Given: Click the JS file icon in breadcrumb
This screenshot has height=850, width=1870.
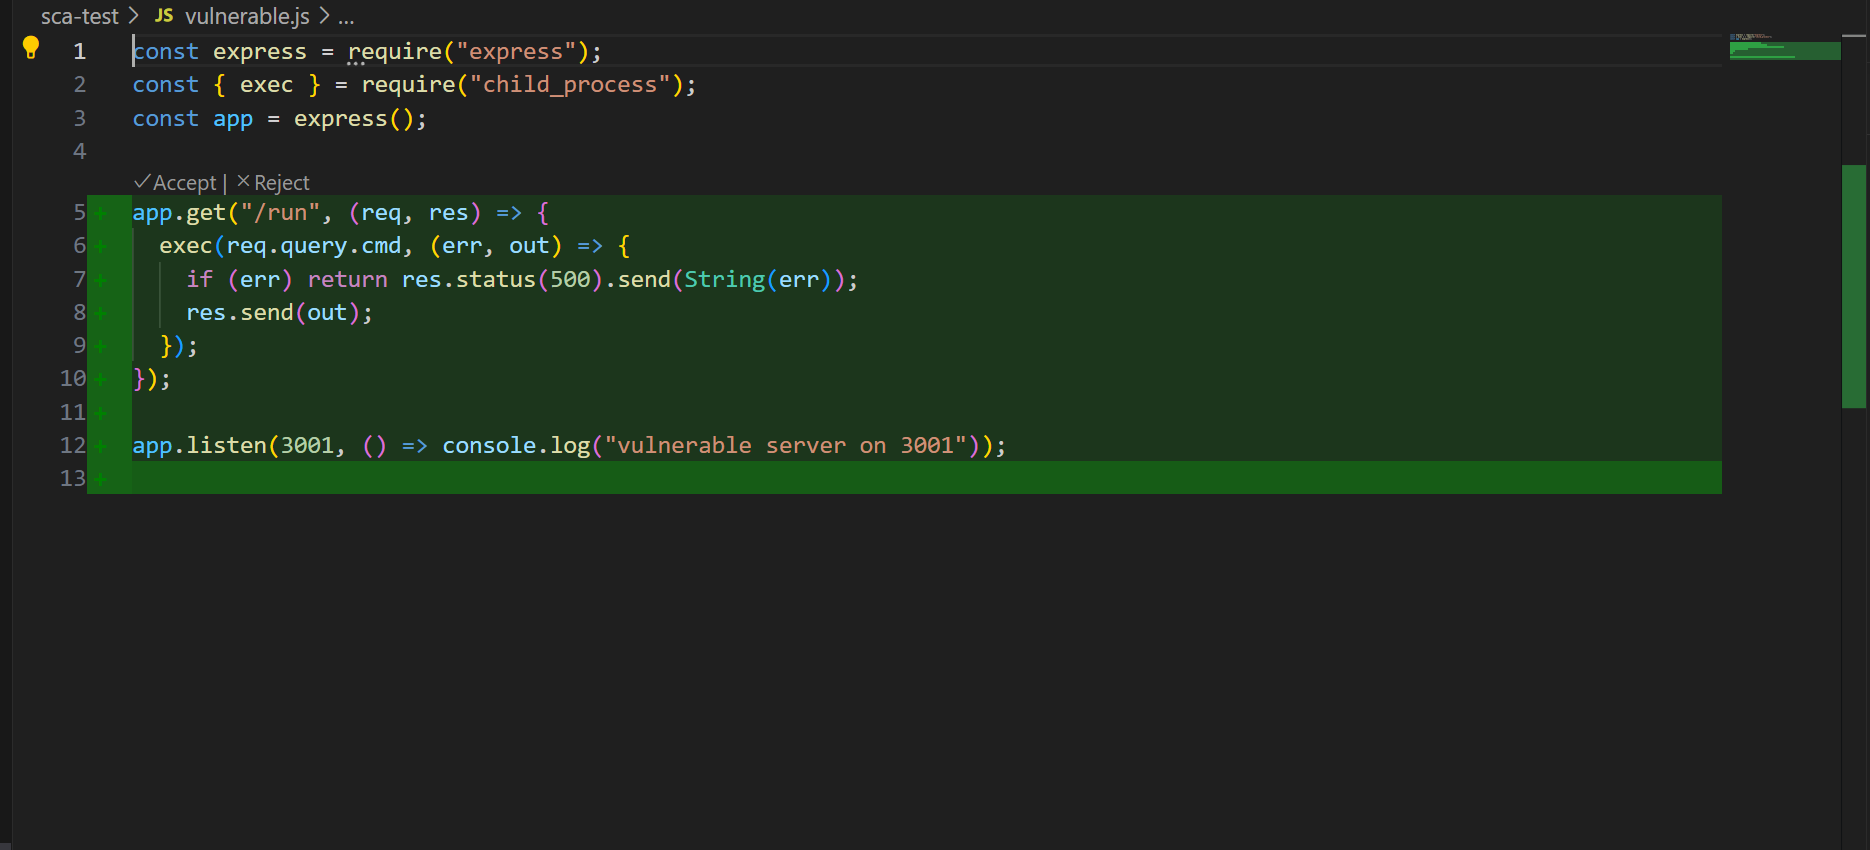Looking at the screenshot, I should coord(164,16).
